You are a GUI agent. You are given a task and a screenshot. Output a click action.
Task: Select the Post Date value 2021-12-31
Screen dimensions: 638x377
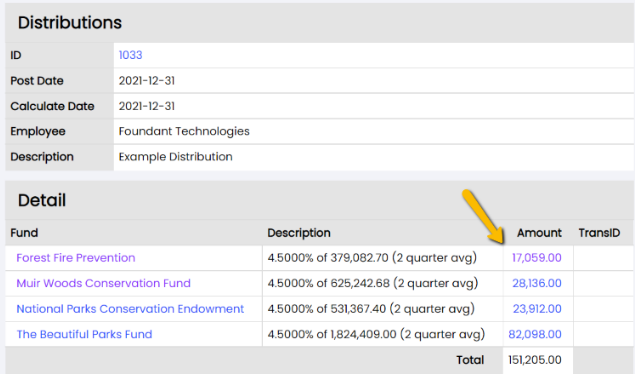(146, 81)
